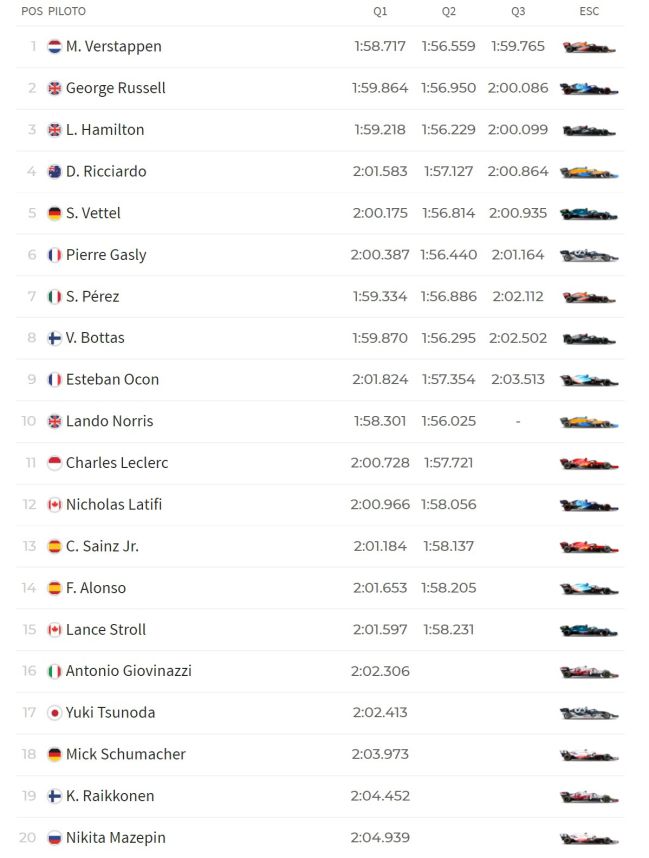Click the PILOTO column header
The width and height of the screenshot is (649, 858).
pyautogui.click(x=67, y=12)
